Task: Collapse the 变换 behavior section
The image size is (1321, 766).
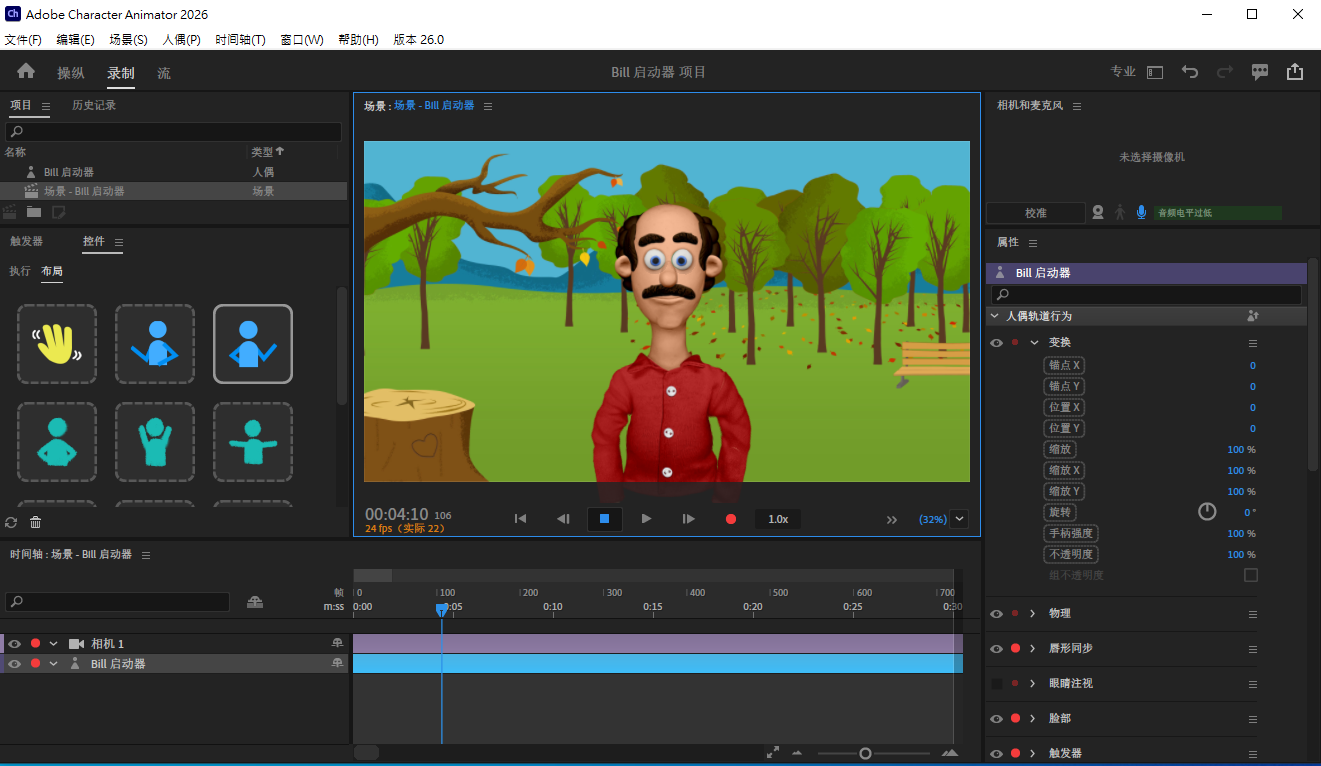Action: (x=1035, y=343)
